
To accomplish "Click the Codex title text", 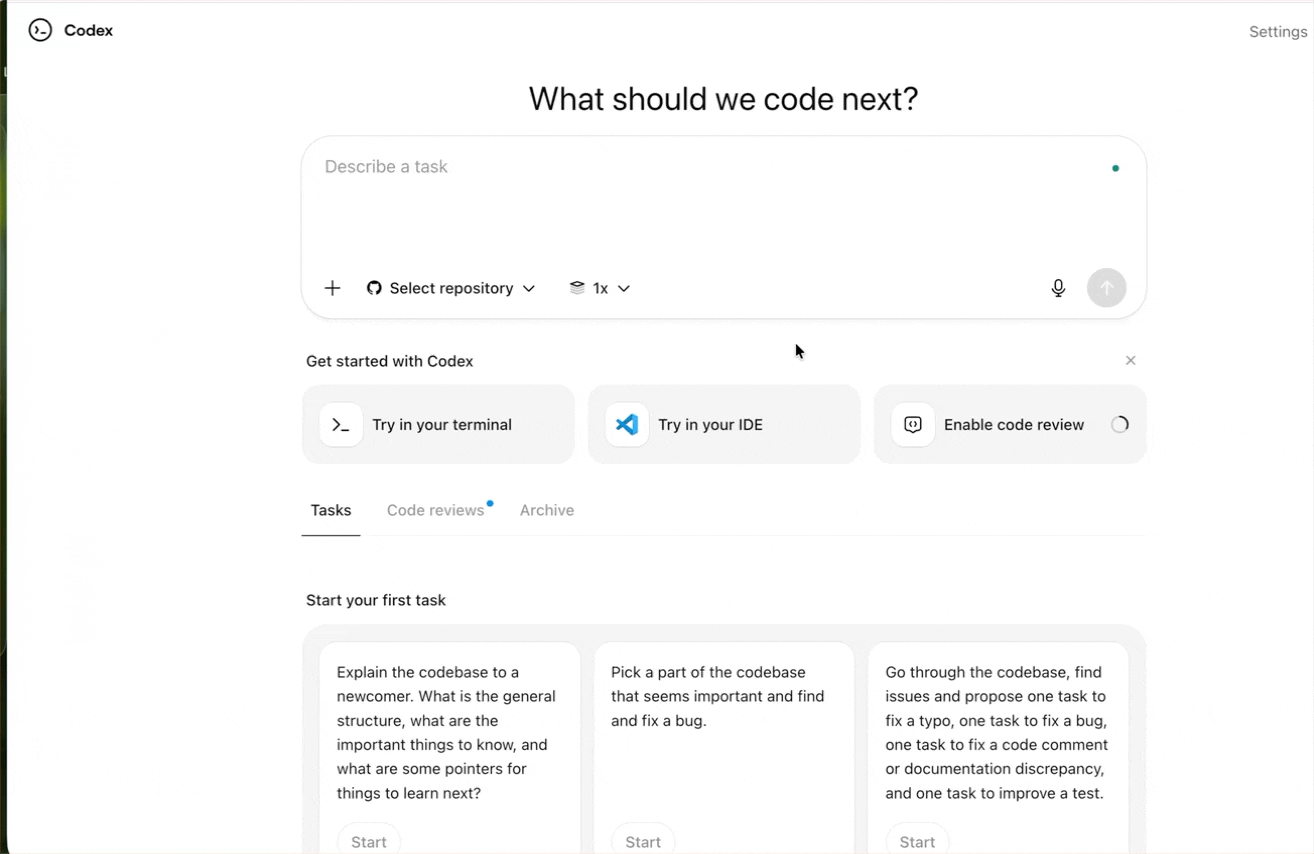I will click(x=88, y=31).
